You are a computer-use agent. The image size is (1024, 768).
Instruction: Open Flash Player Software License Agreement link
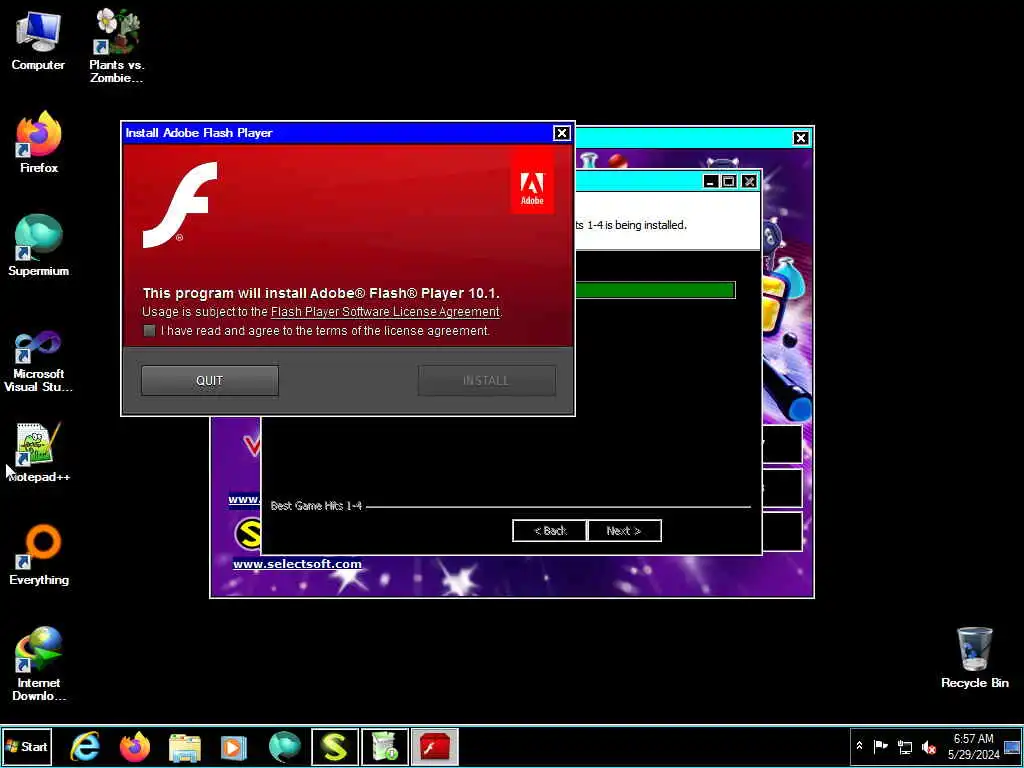click(385, 312)
